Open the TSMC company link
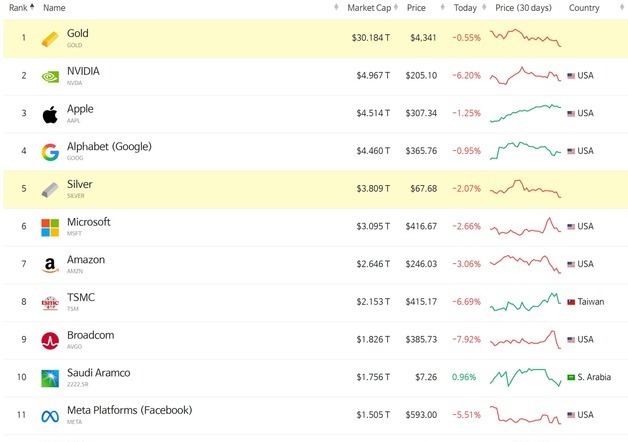This screenshot has height=442, width=628. click(81, 297)
